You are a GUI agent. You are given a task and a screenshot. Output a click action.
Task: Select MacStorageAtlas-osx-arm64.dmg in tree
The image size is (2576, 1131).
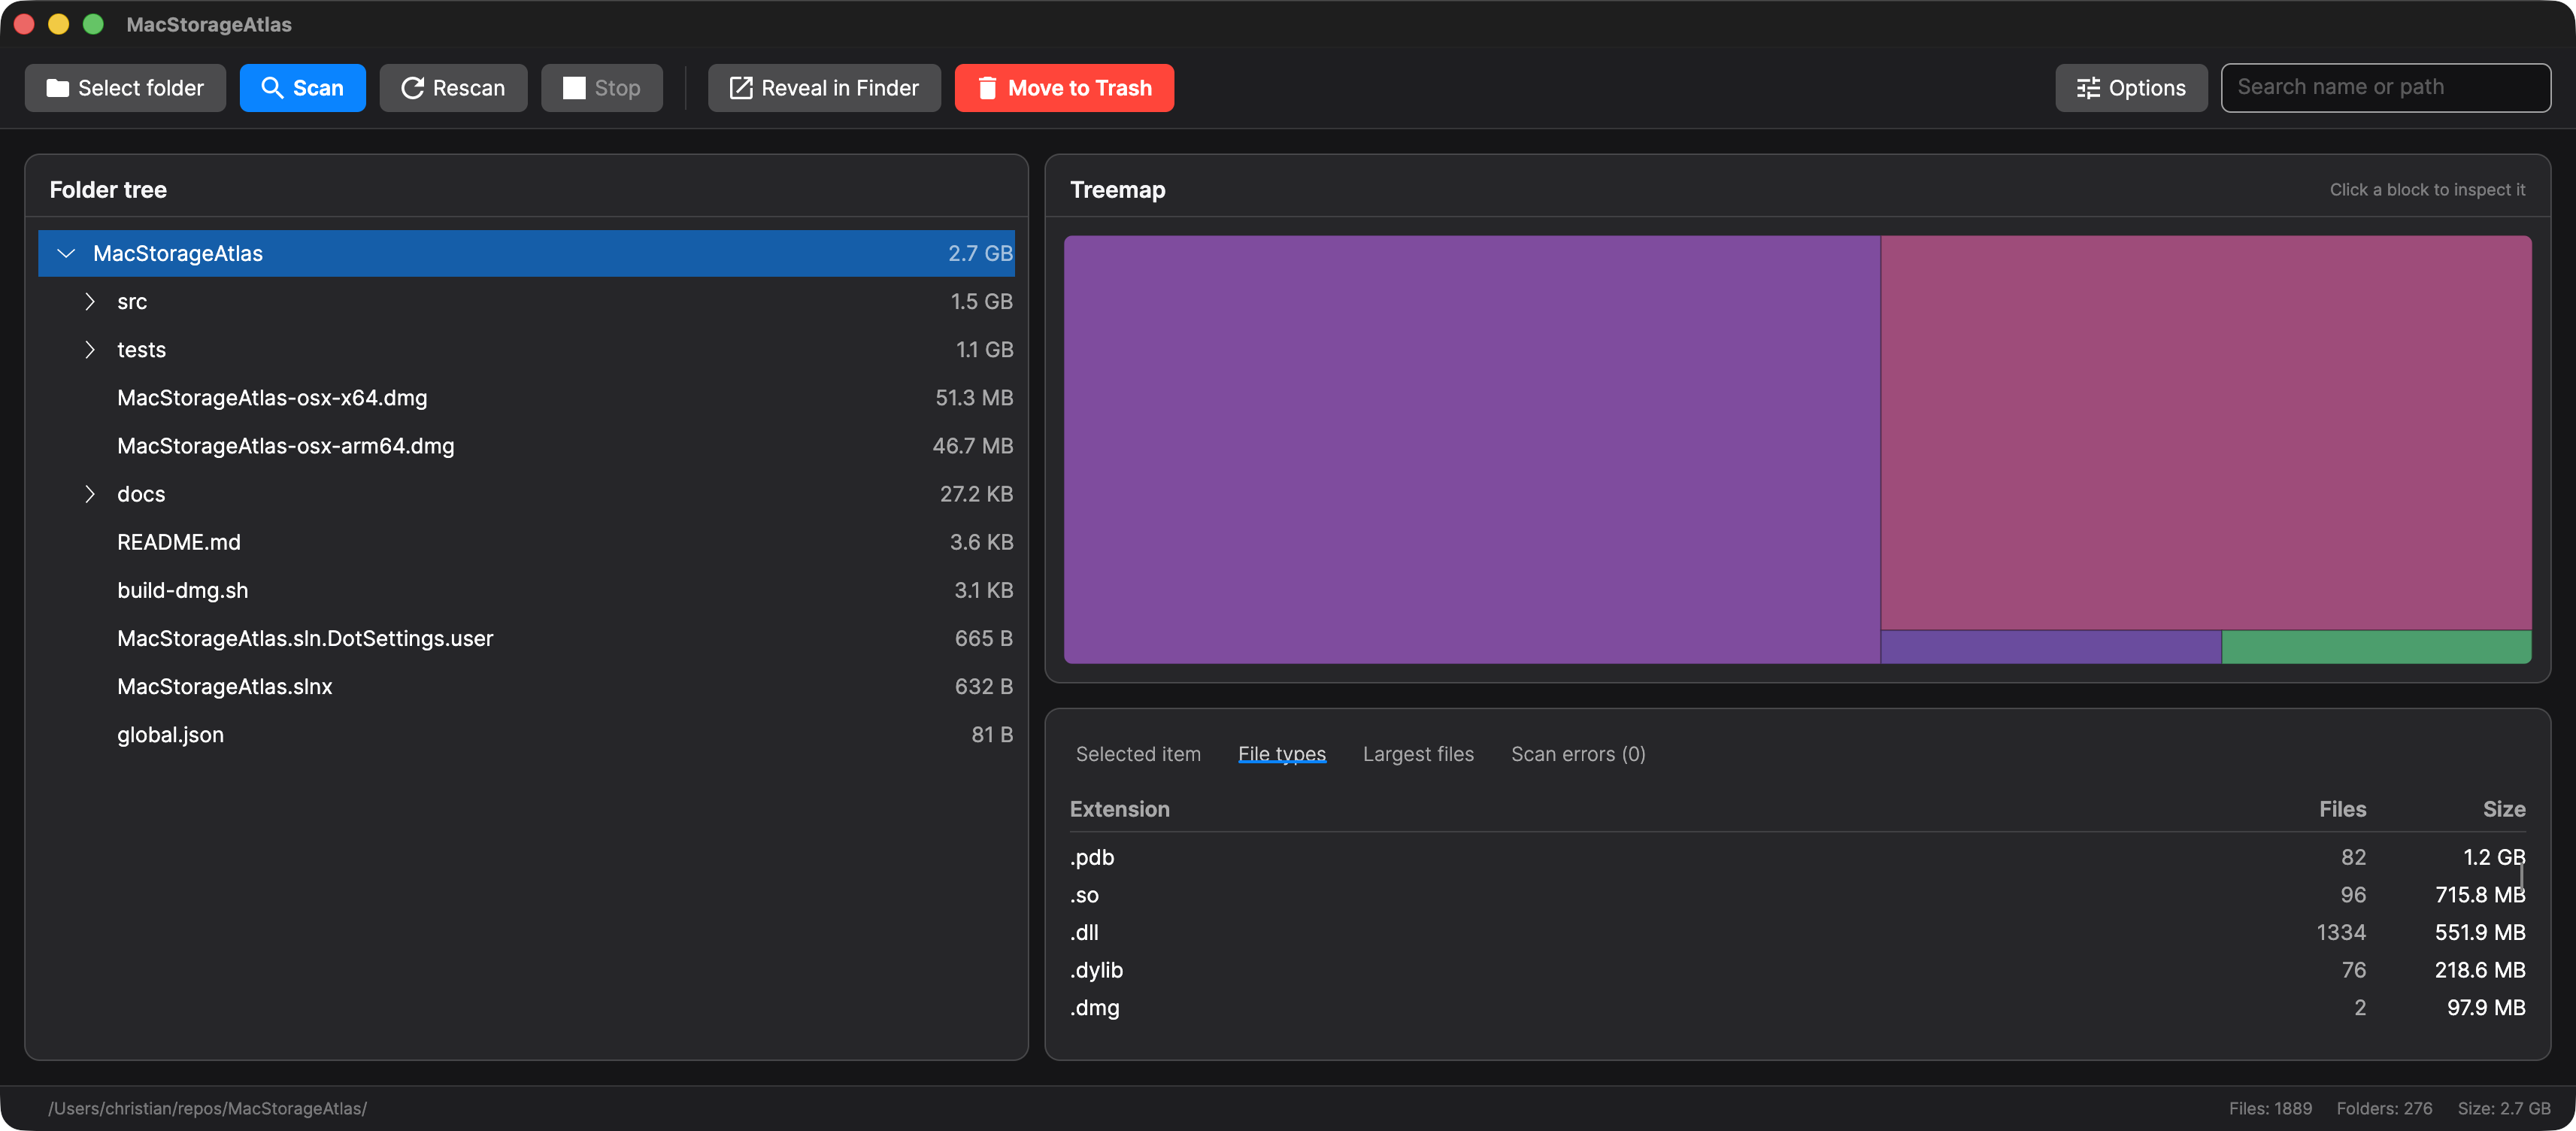tap(526, 446)
